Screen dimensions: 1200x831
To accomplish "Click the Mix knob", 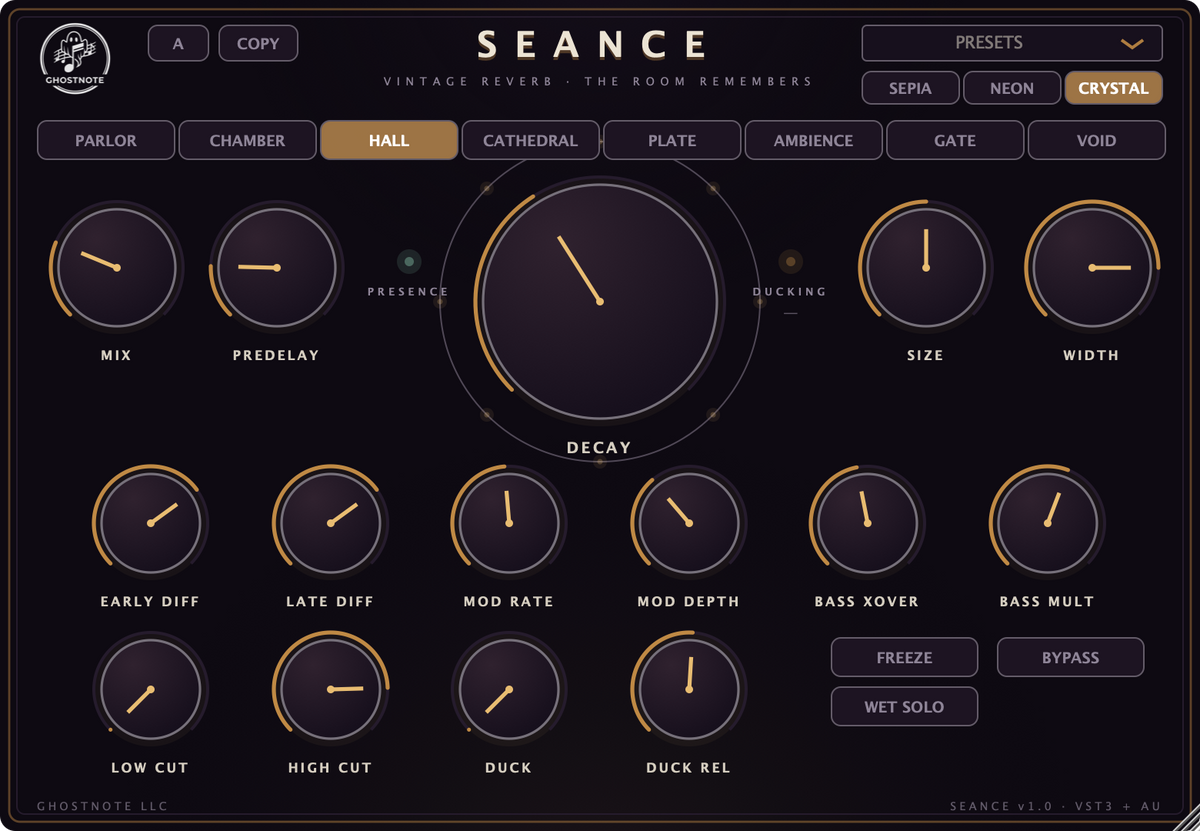I will 117,268.
